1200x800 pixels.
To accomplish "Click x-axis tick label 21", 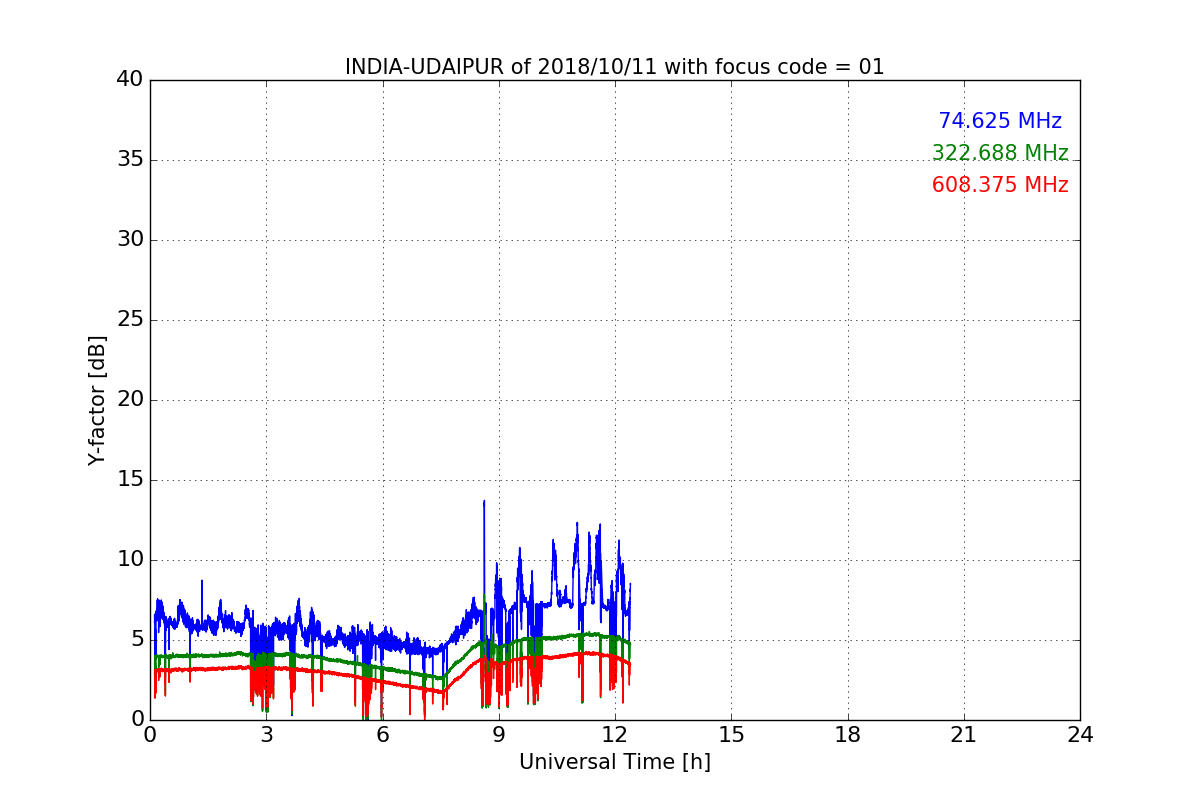I will tap(964, 734).
